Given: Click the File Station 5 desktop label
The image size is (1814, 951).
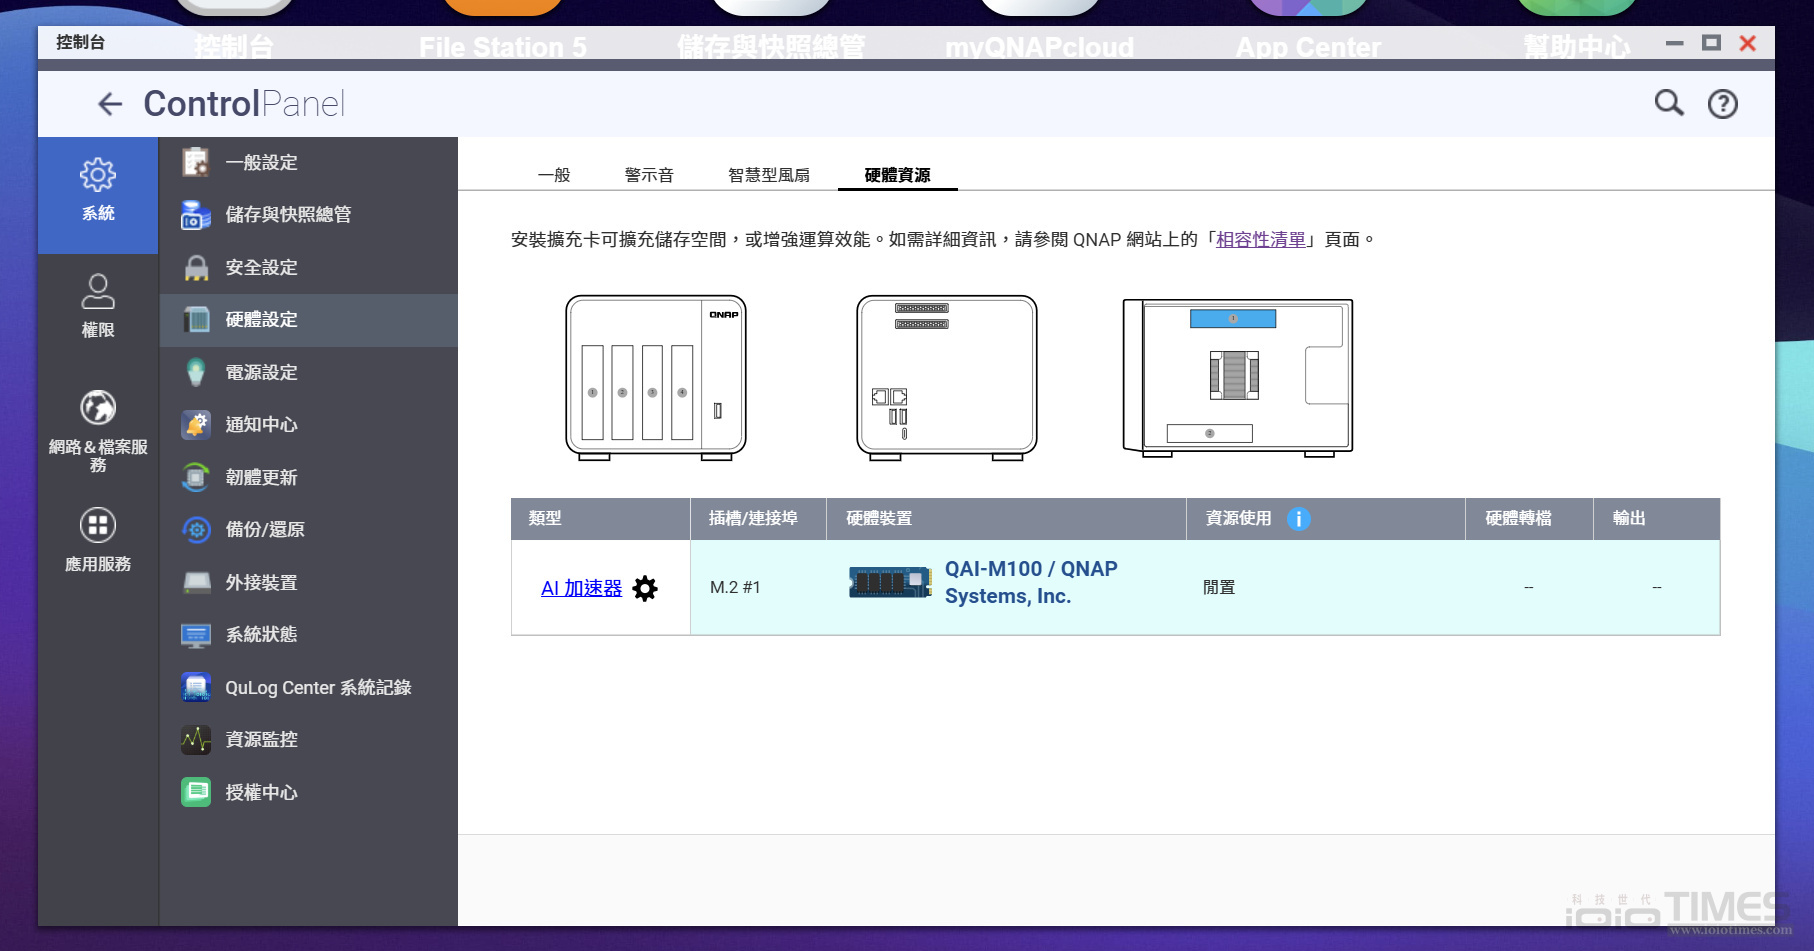Looking at the screenshot, I should [503, 47].
